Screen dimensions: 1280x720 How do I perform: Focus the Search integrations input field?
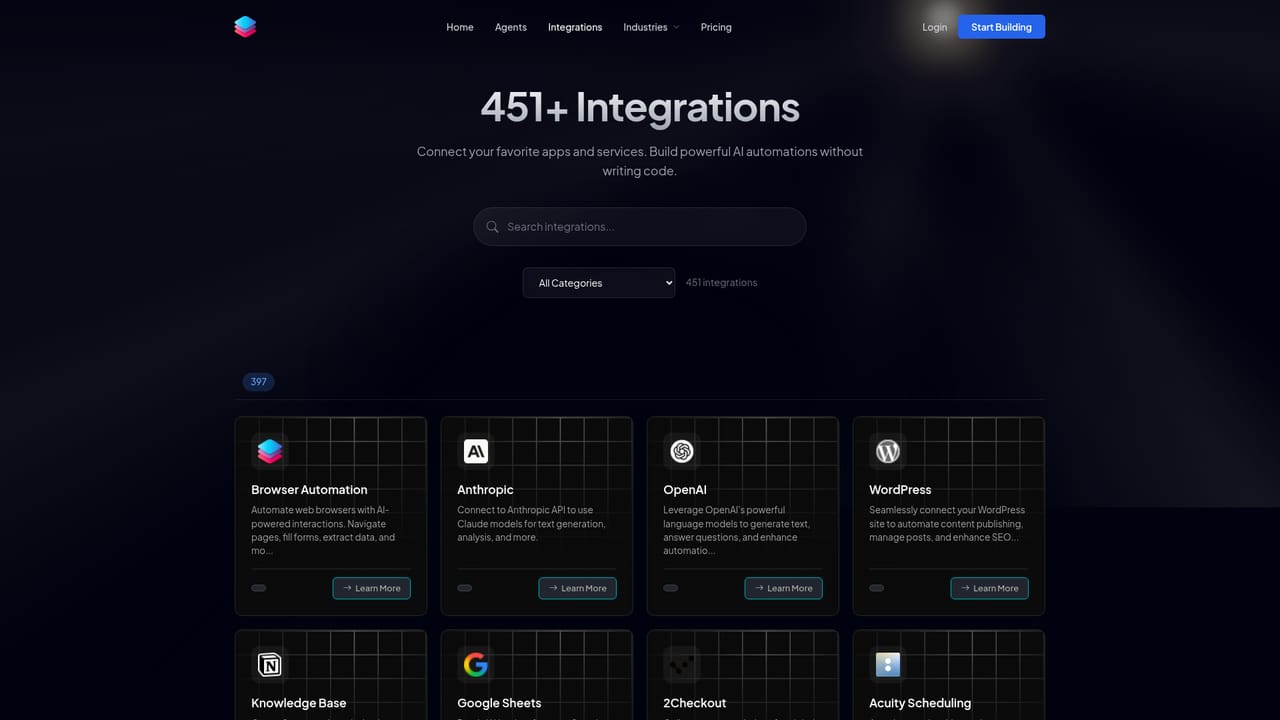pyautogui.click(x=640, y=227)
